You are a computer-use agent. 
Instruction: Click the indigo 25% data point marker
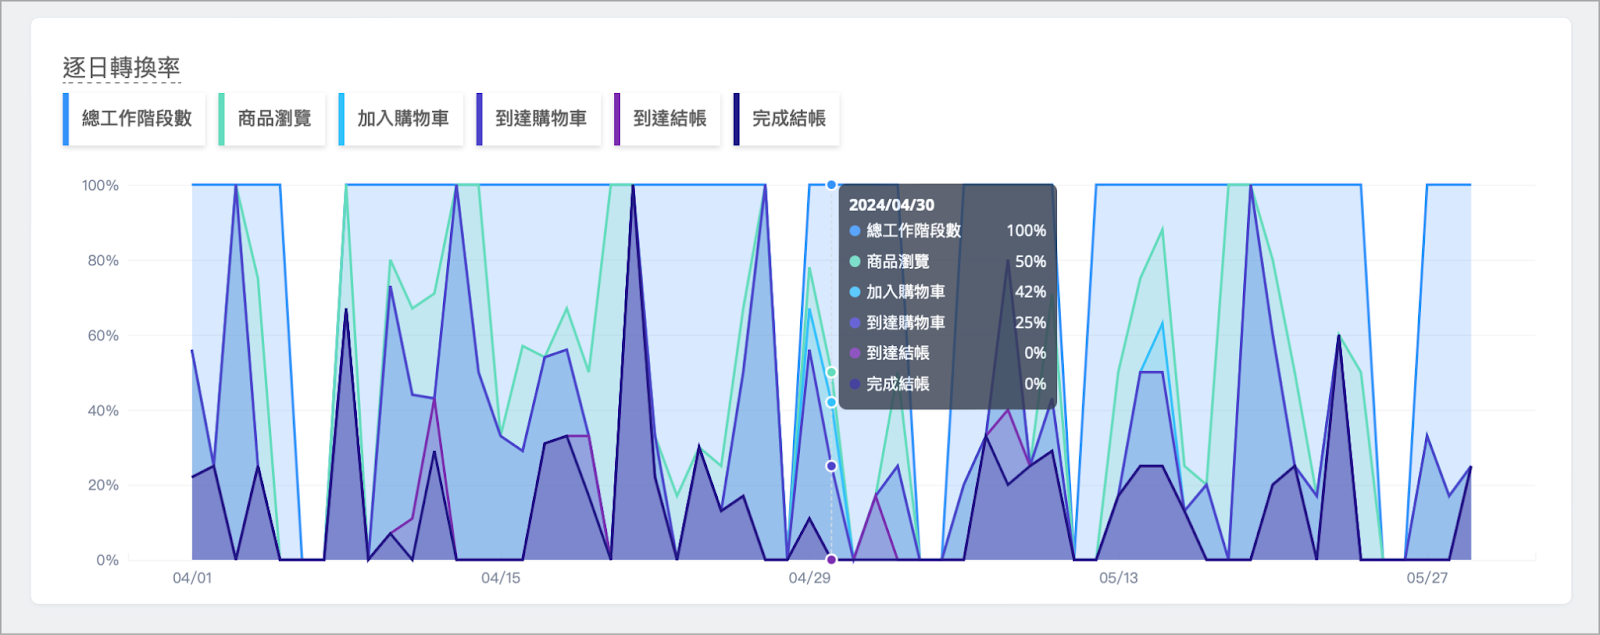tap(831, 466)
